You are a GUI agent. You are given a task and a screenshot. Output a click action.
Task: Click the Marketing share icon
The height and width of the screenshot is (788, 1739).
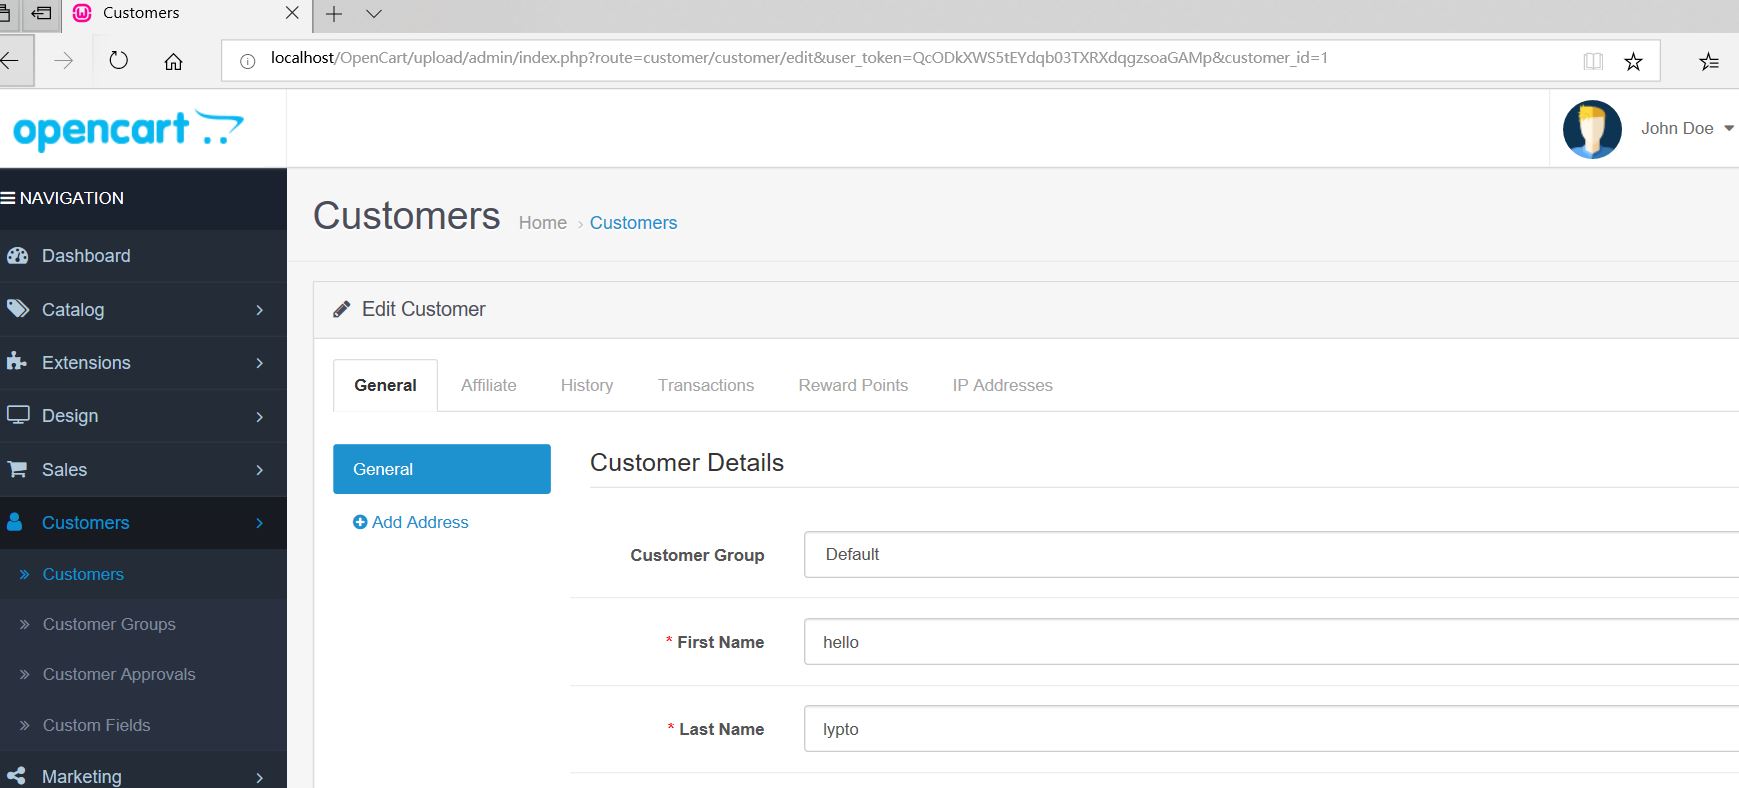coord(16,776)
